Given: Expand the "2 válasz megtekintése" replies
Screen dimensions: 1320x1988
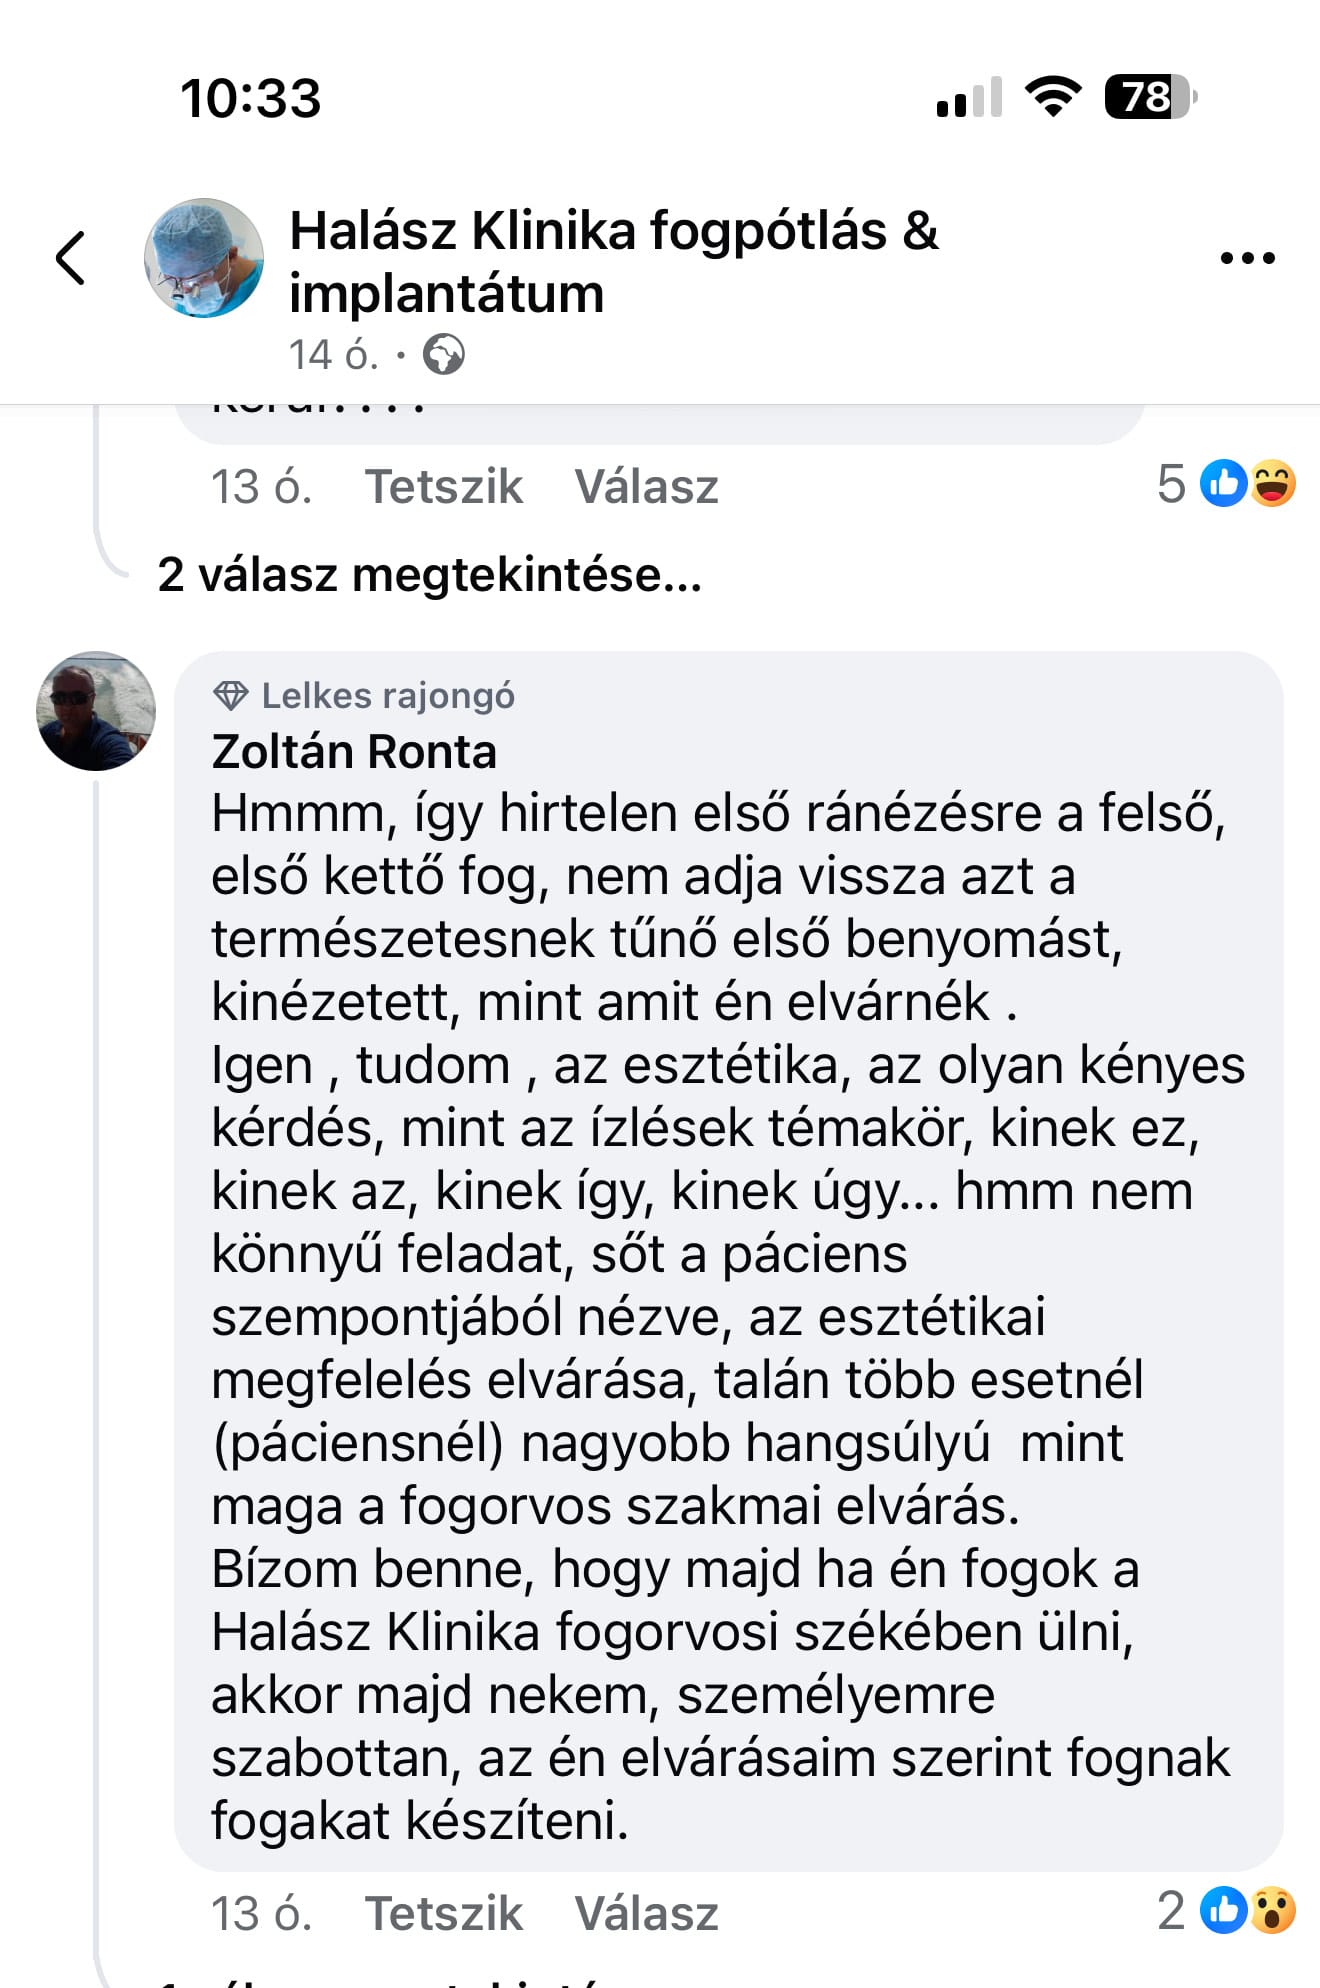Looking at the screenshot, I should tap(429, 575).
